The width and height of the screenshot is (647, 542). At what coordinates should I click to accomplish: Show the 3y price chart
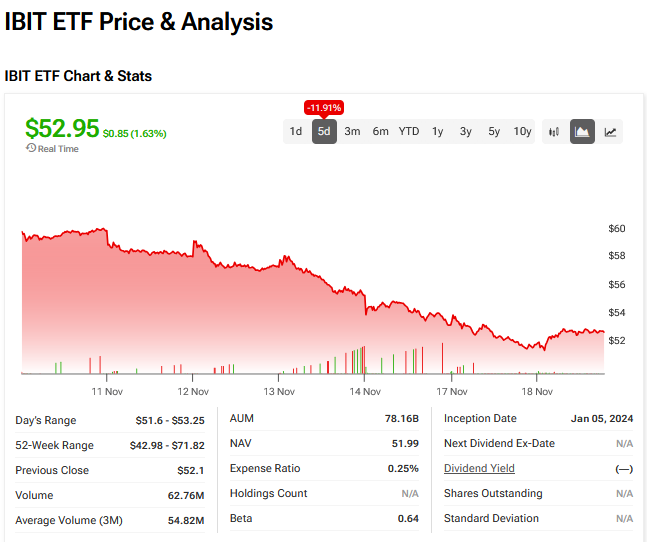(466, 131)
